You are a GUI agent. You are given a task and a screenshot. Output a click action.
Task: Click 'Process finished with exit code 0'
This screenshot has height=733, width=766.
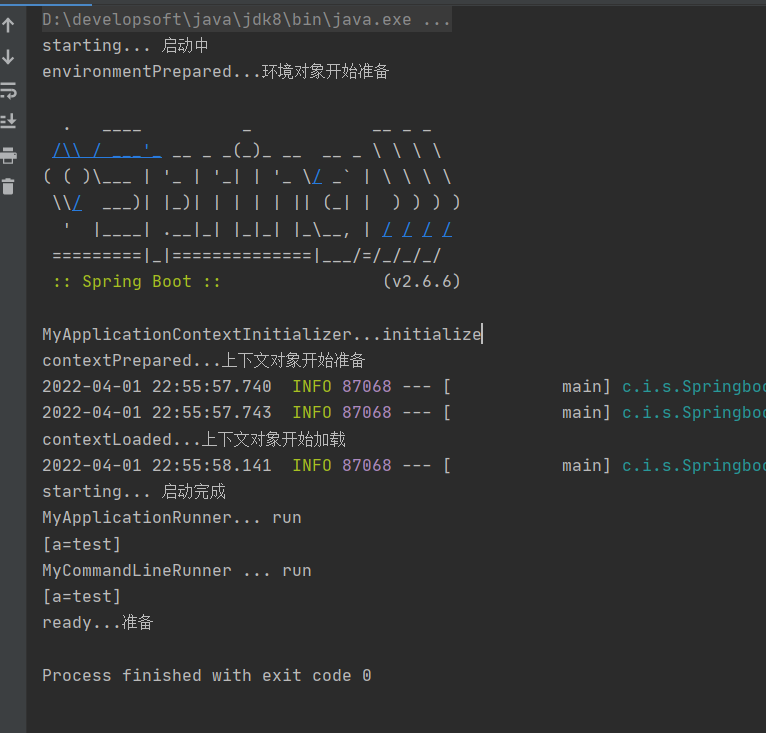coord(207,675)
